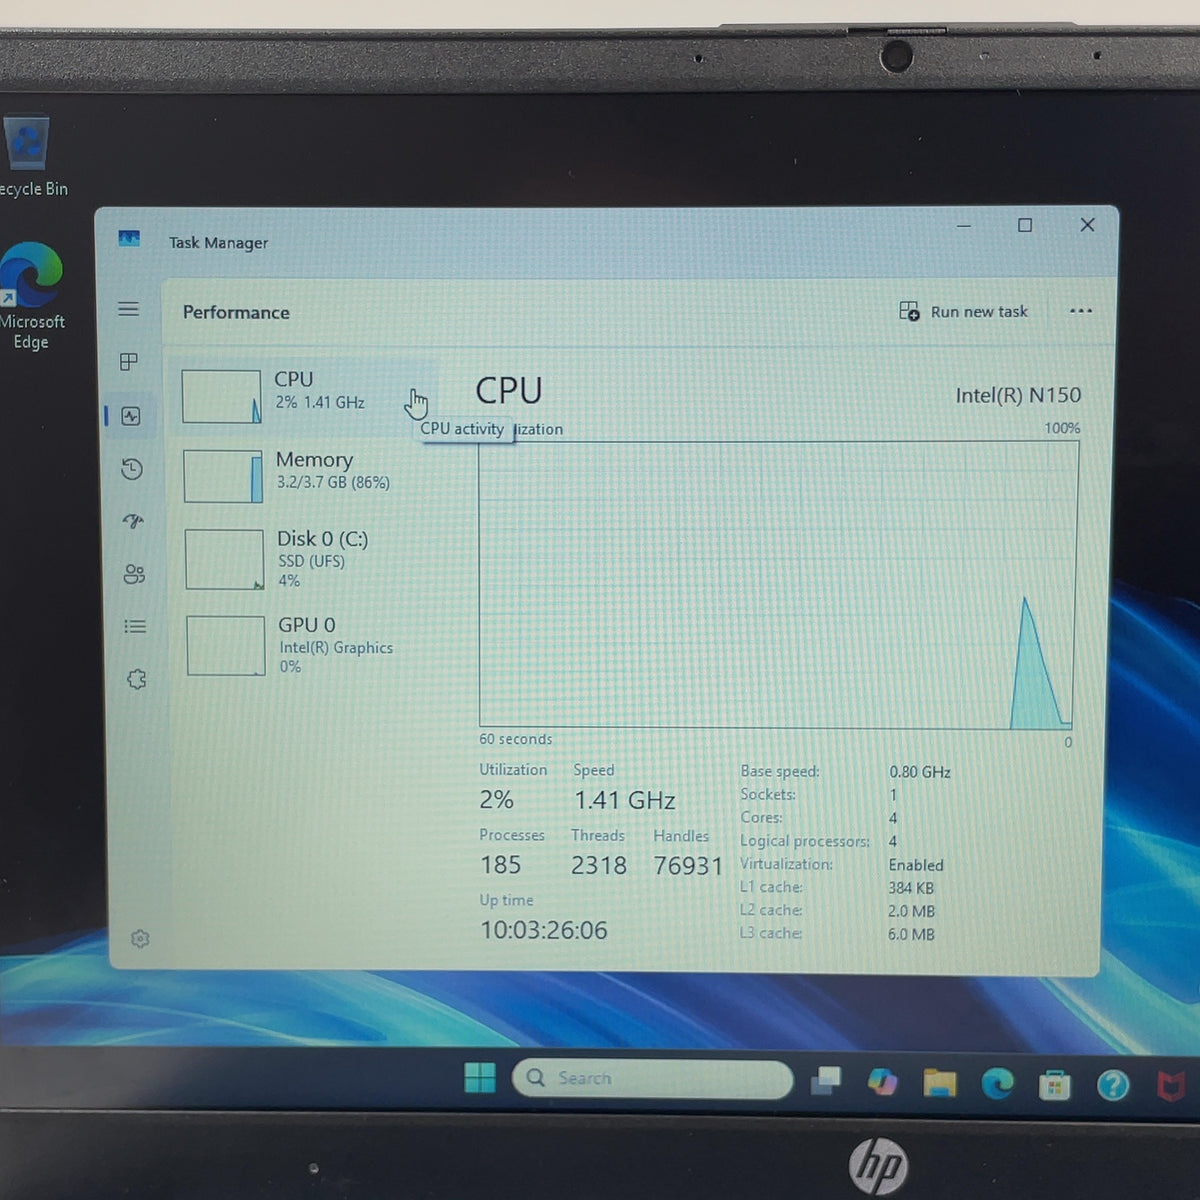Screen dimensions: 1200x1200
Task: Select the Microsoft Edge desktop shortcut
Action: (x=31, y=297)
